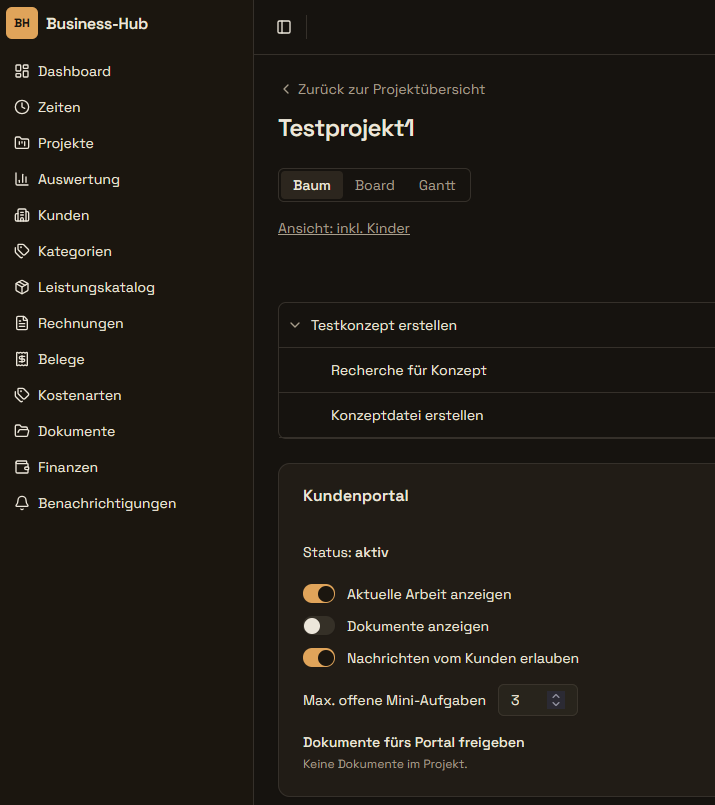Enable Dokumente anzeigen toggle
The image size is (715, 805).
pyautogui.click(x=319, y=626)
